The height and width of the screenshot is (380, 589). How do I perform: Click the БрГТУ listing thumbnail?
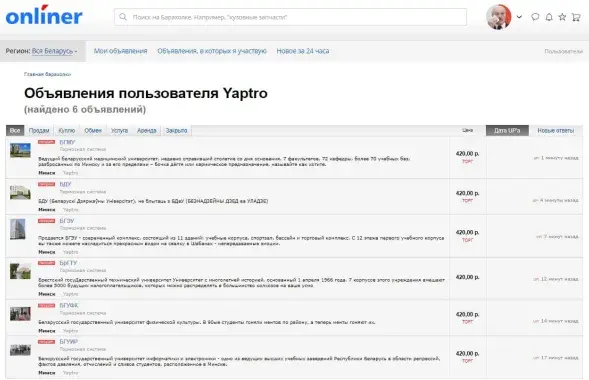point(20,271)
